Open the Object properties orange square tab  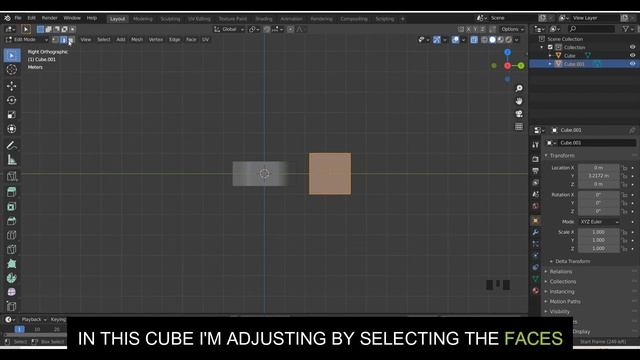tap(536, 221)
